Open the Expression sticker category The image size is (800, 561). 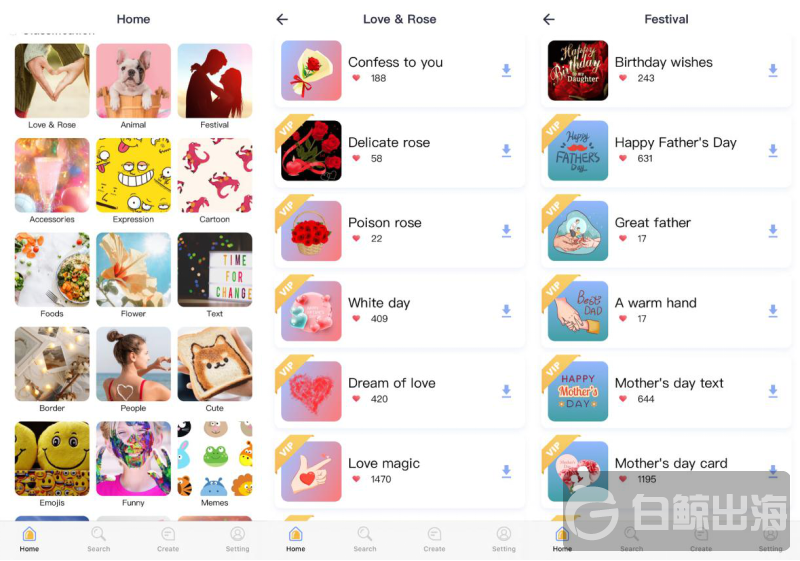[133, 181]
